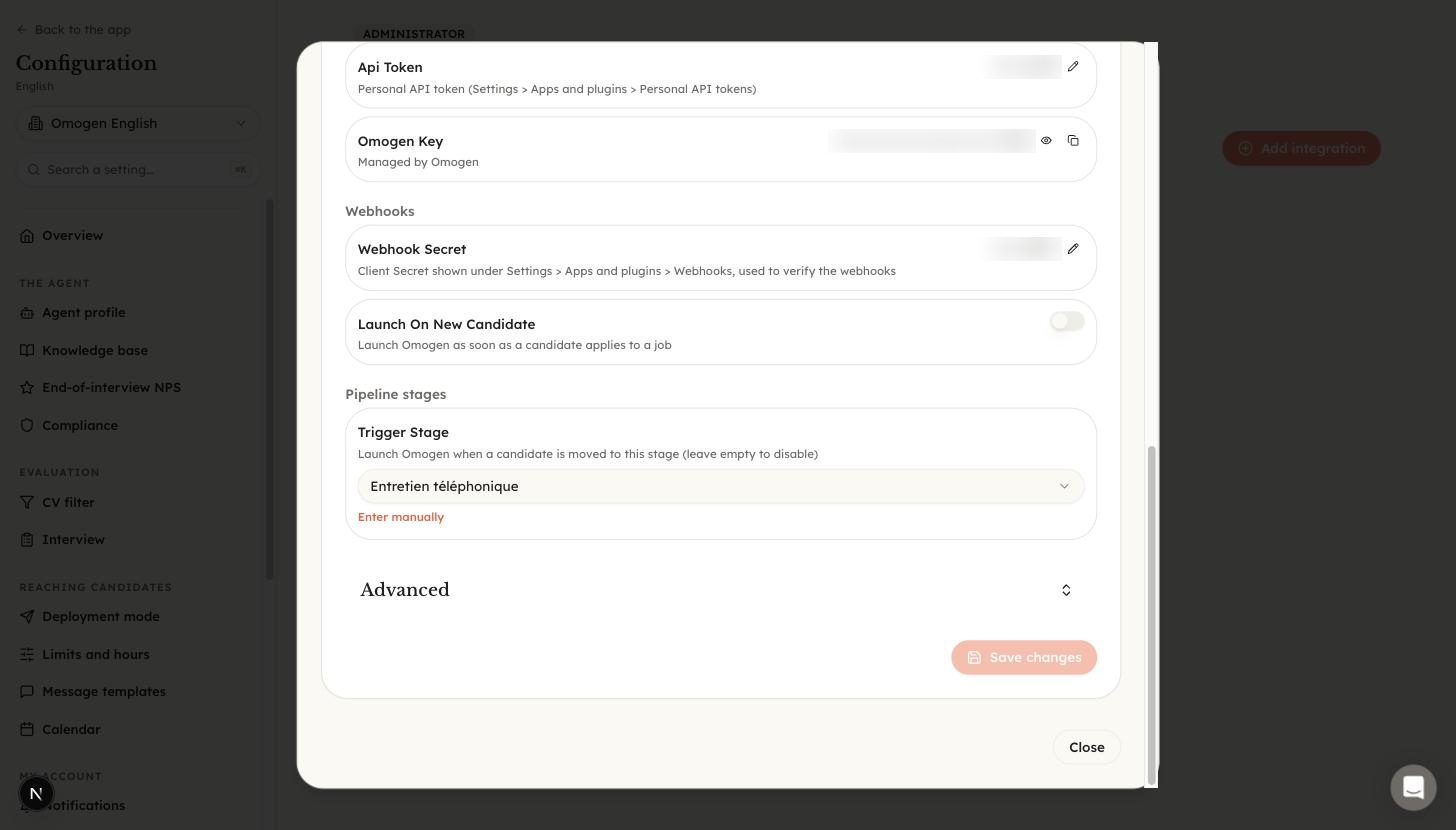Copy the Omogen Key to clipboard
This screenshot has width=1456, height=830.
(x=1073, y=141)
